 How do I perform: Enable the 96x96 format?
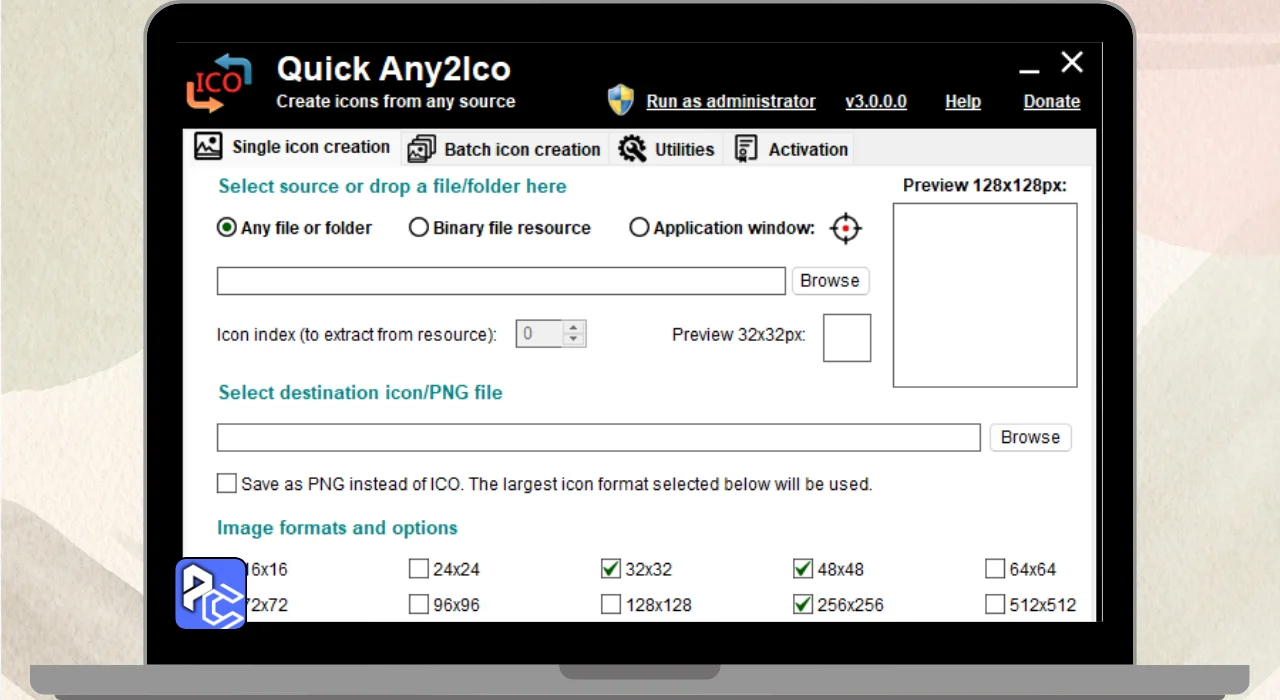[x=419, y=605]
